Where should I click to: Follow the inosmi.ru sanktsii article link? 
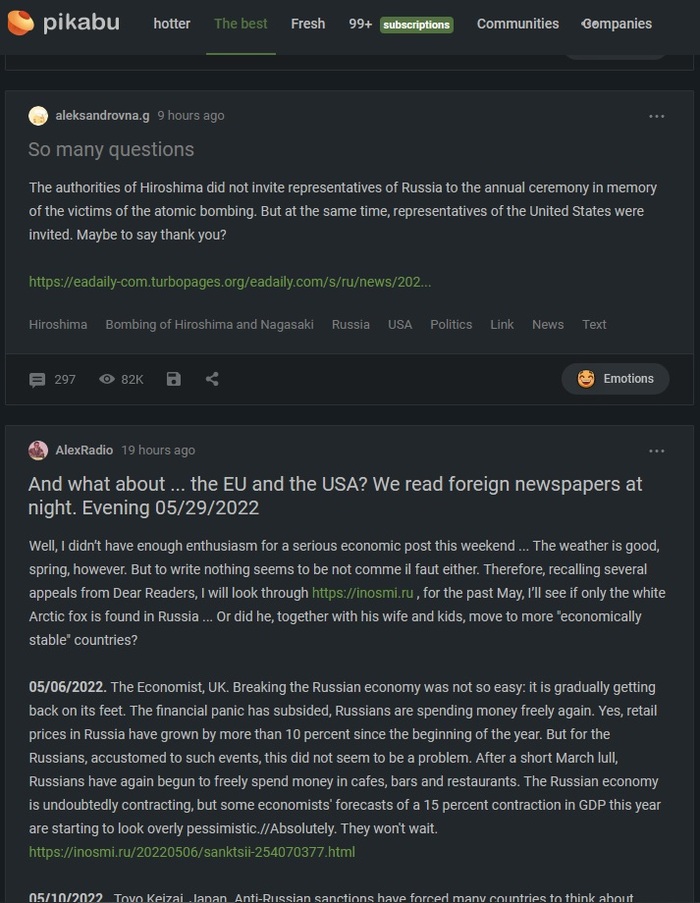click(192, 852)
